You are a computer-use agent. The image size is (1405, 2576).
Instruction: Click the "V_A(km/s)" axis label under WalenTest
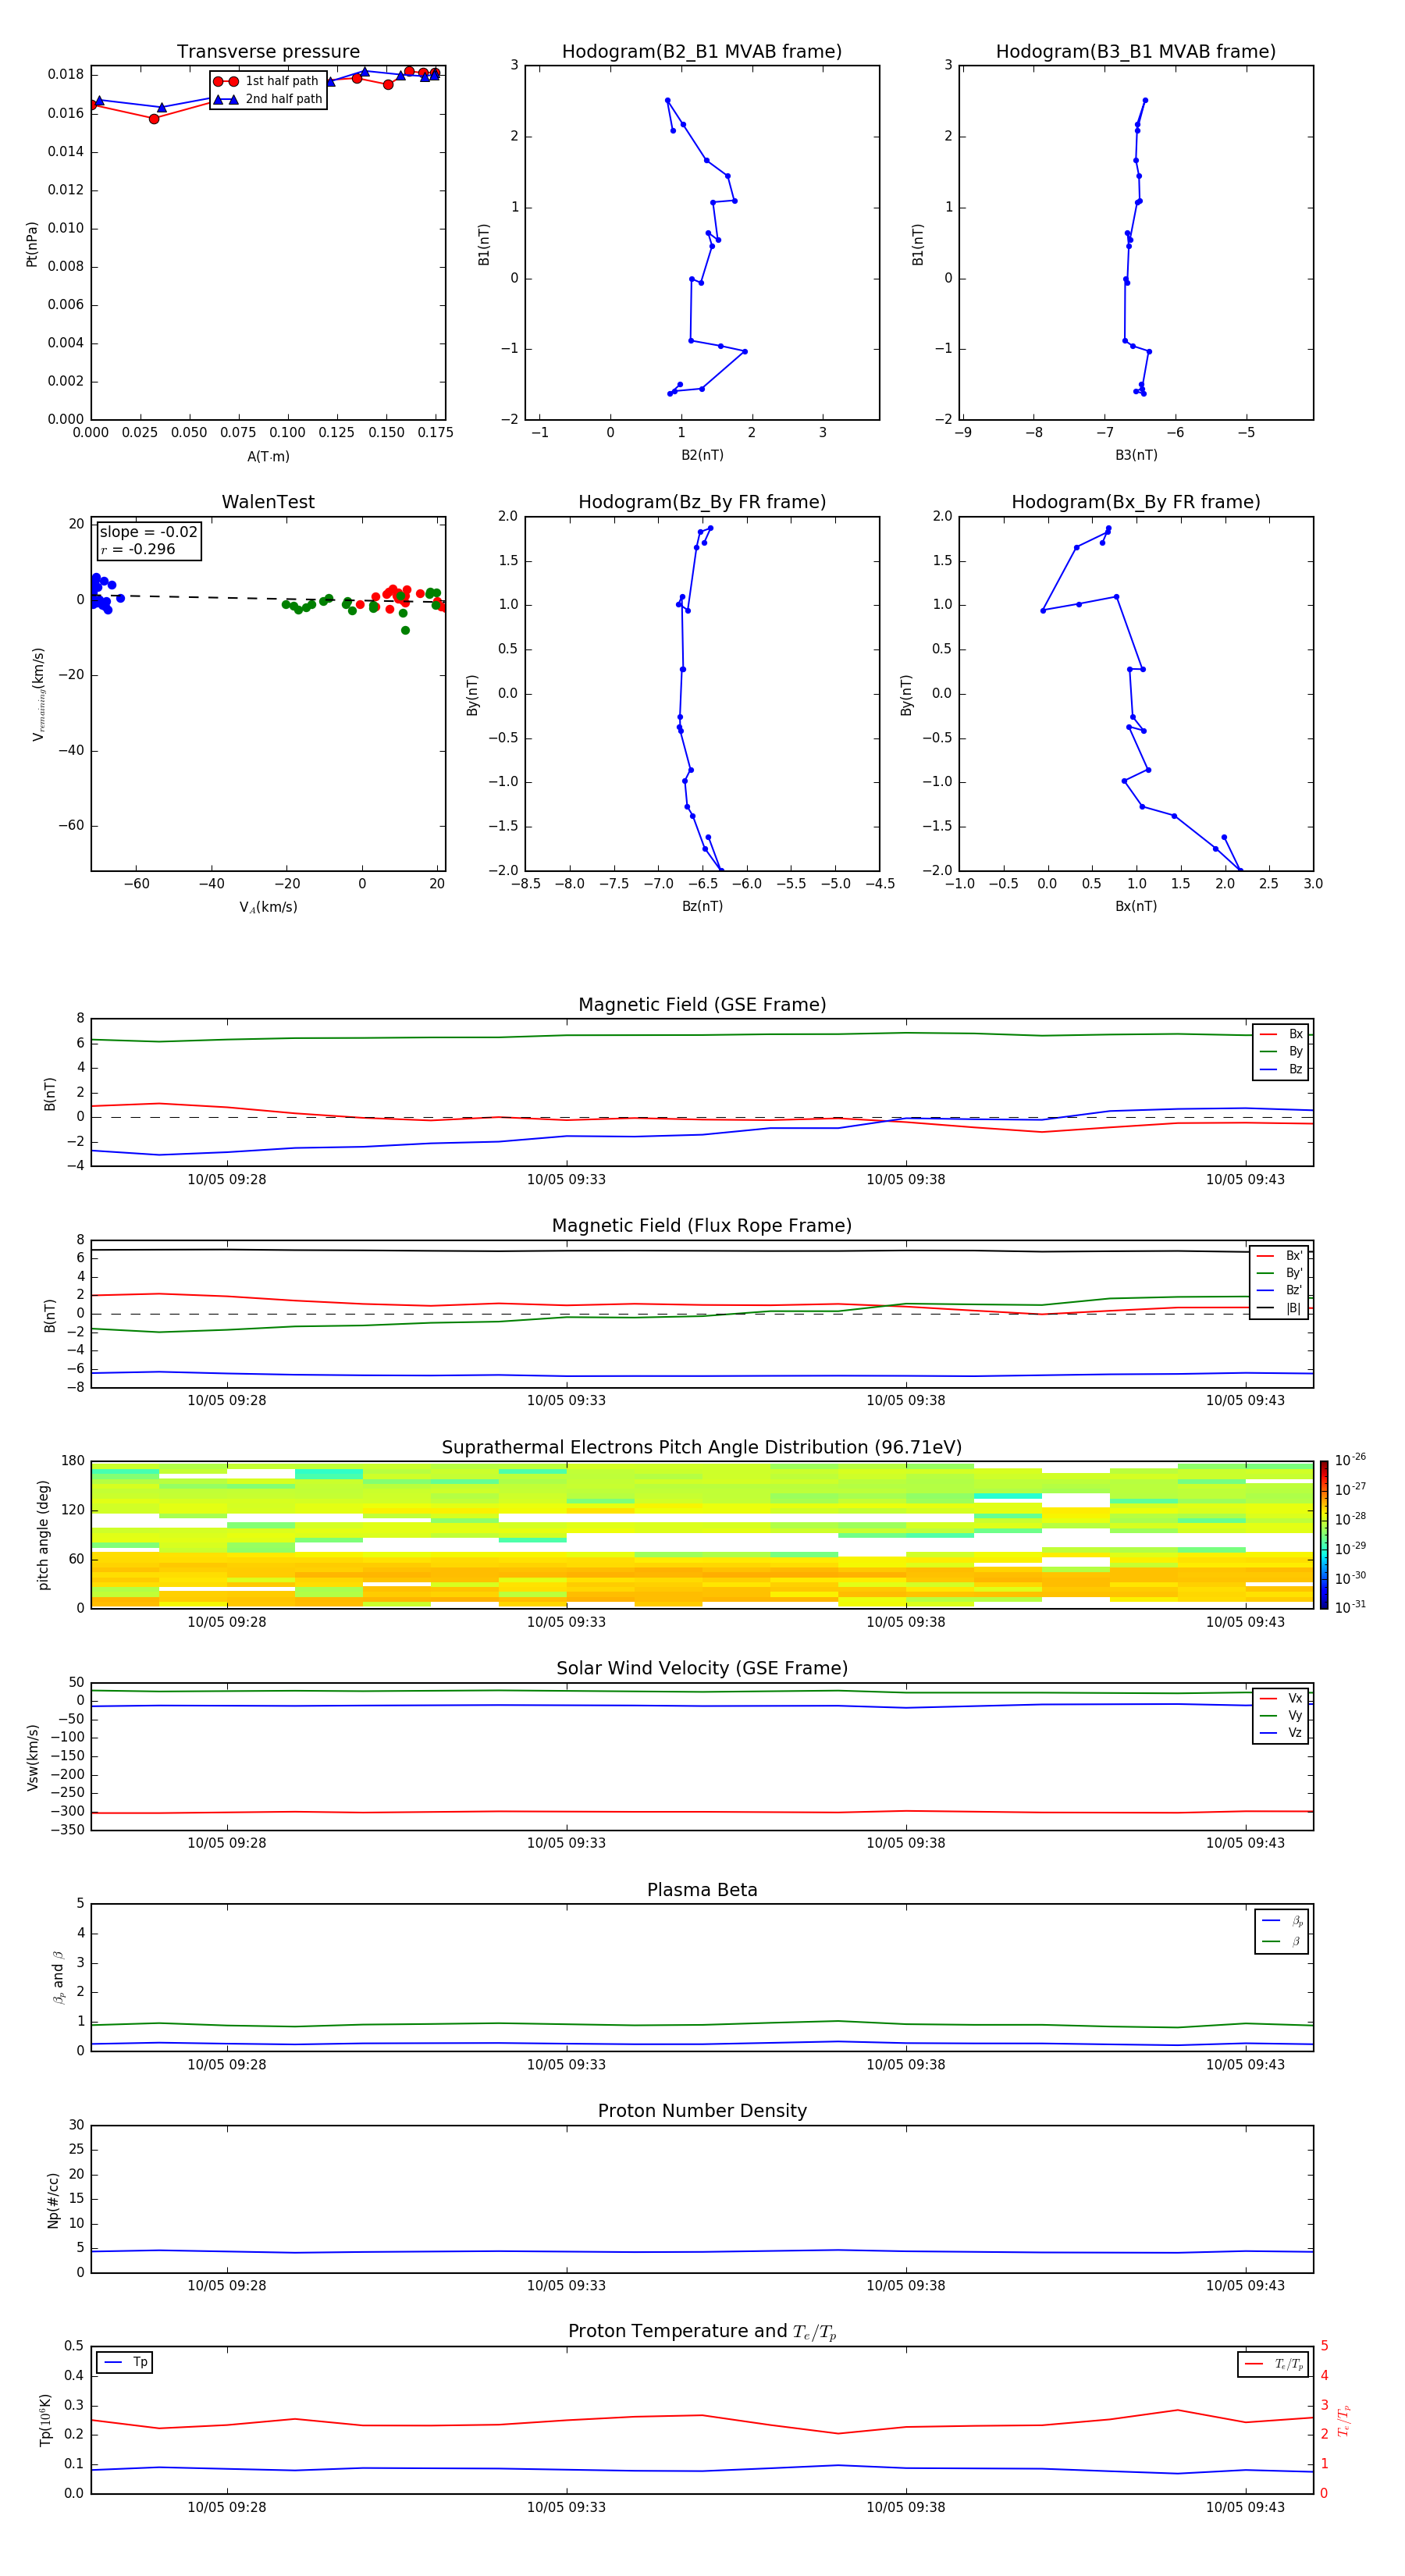[268, 908]
